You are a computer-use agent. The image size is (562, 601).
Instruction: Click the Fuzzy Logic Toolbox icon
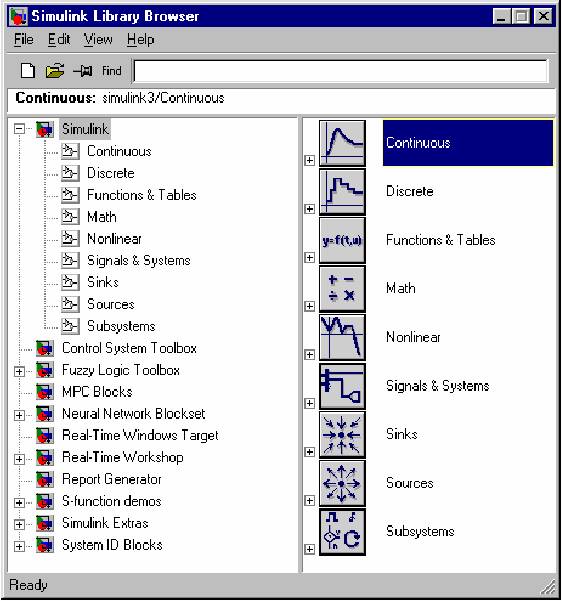click(x=45, y=370)
